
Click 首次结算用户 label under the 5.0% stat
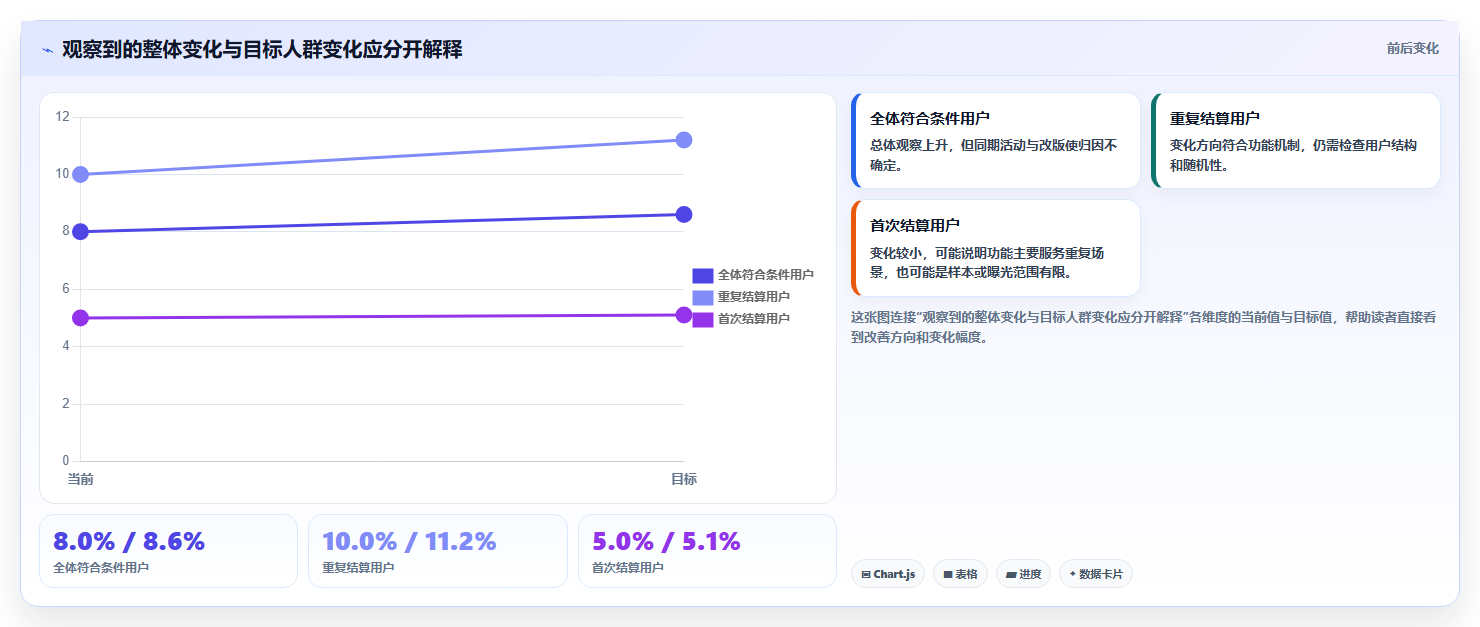(628, 568)
